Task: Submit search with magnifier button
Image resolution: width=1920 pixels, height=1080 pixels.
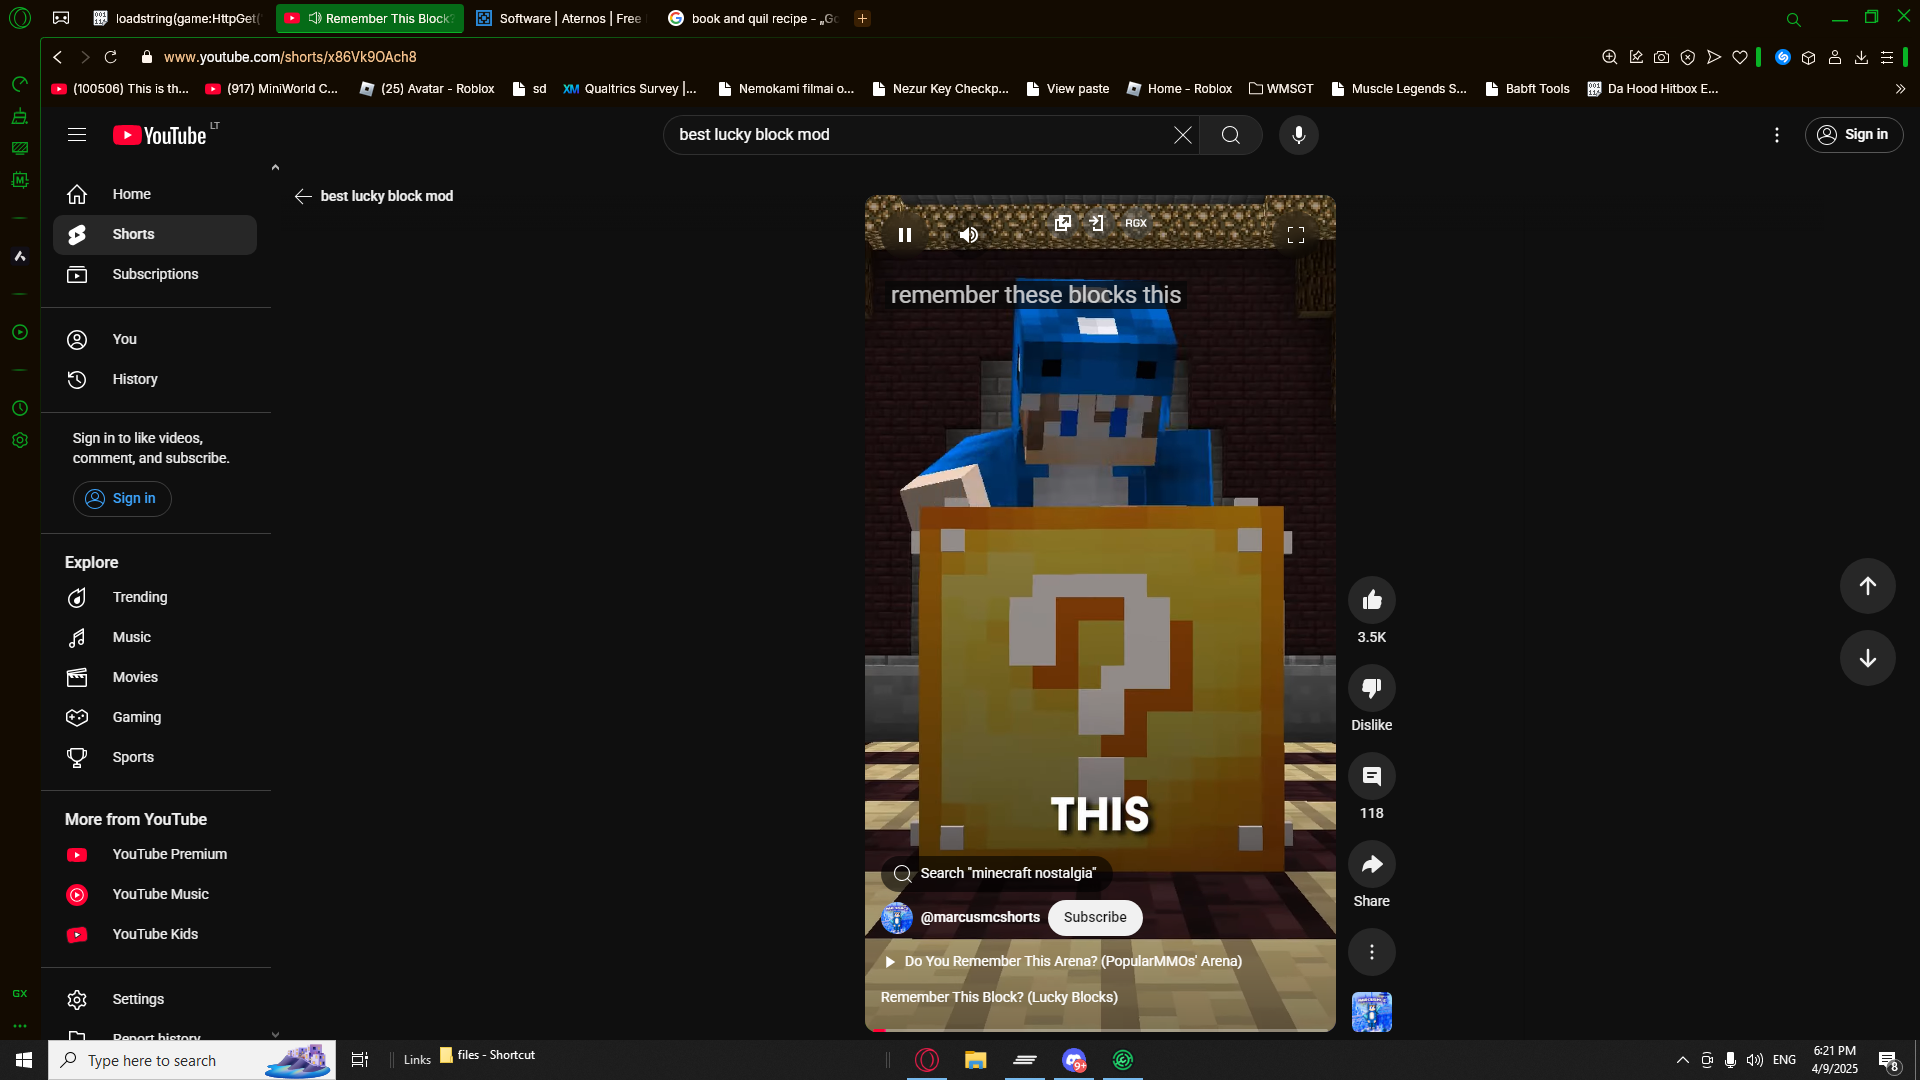Action: 1231,135
